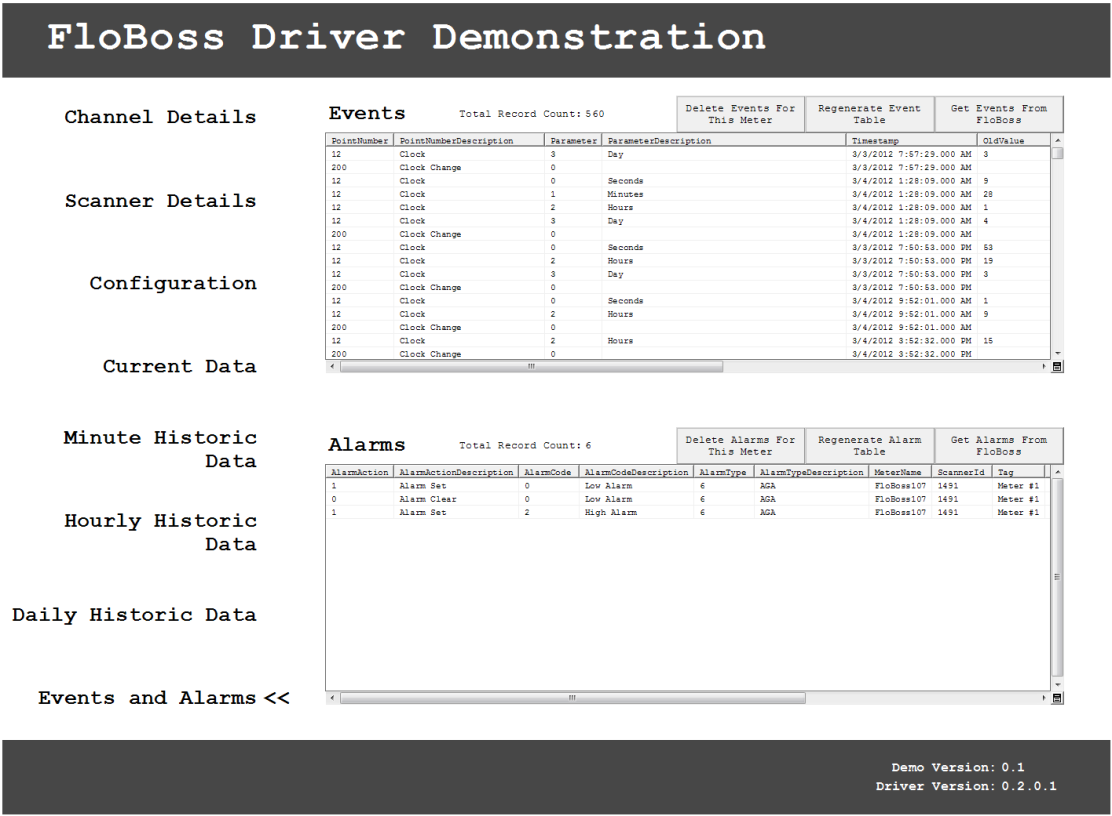1112x816 pixels.
Task: Select the Alarm Clear row description
Action: pyautogui.click(x=428, y=499)
